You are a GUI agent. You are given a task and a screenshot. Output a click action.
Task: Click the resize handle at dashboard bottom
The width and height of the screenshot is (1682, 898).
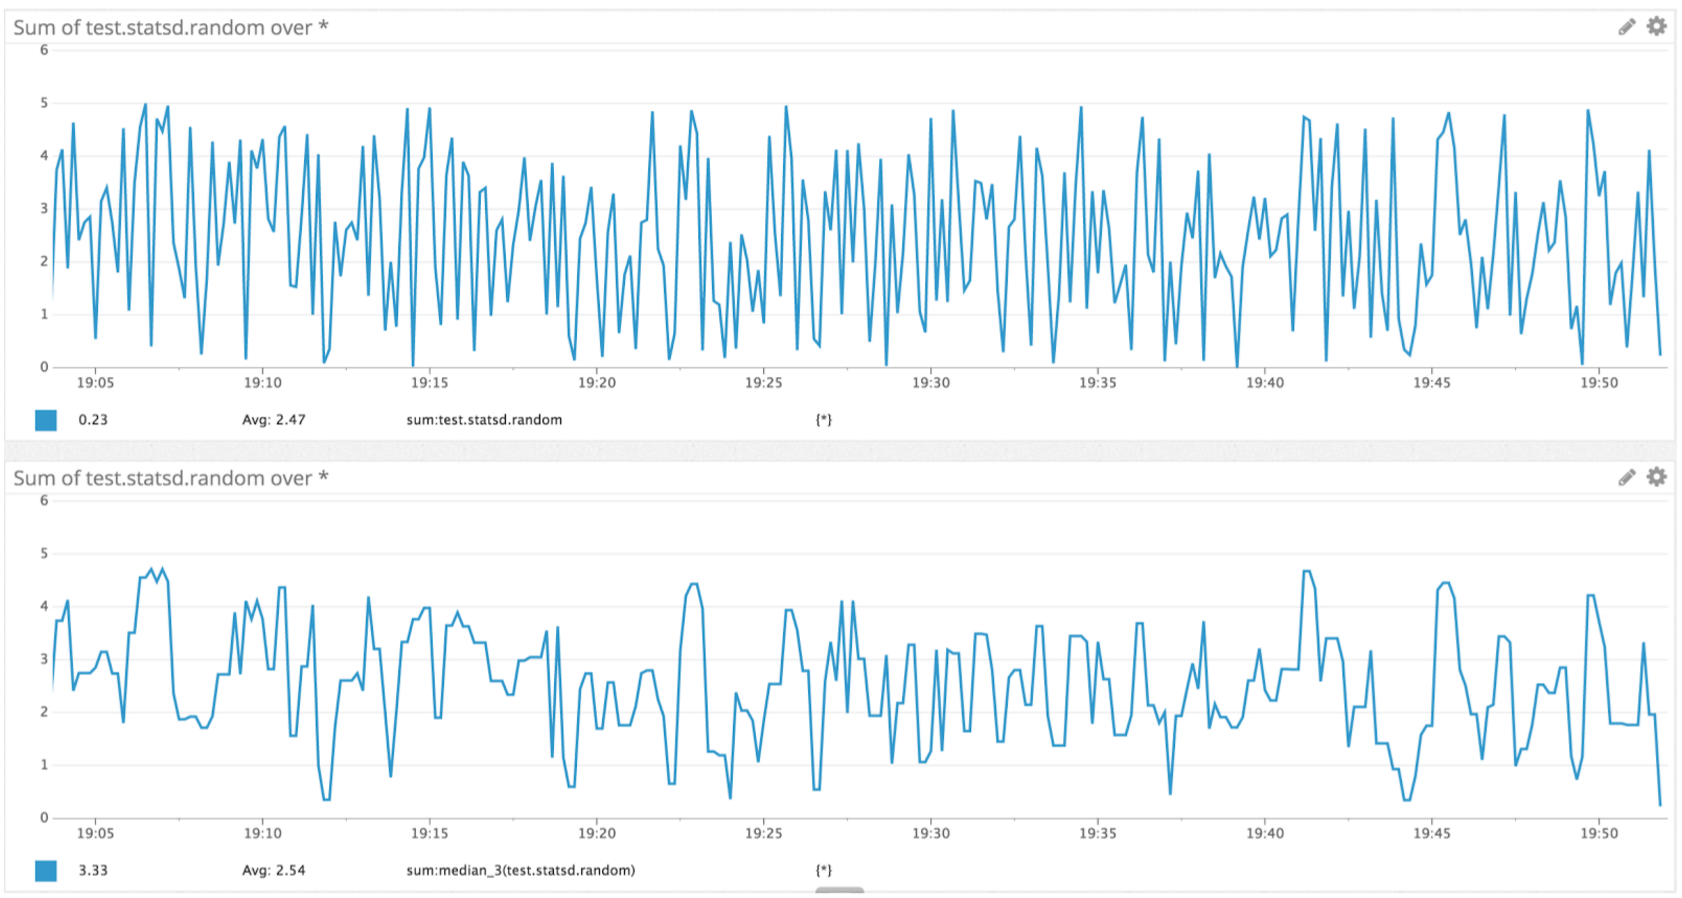coord(839,890)
